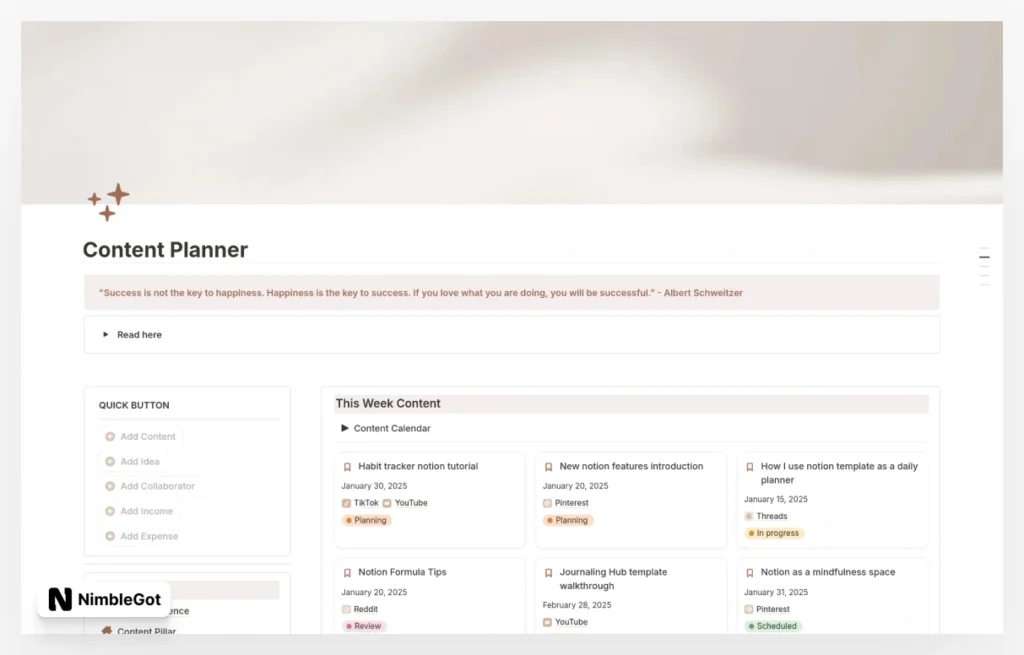Click the plus icon beside Add Collaborator
This screenshot has width=1024, height=655.
(x=110, y=486)
